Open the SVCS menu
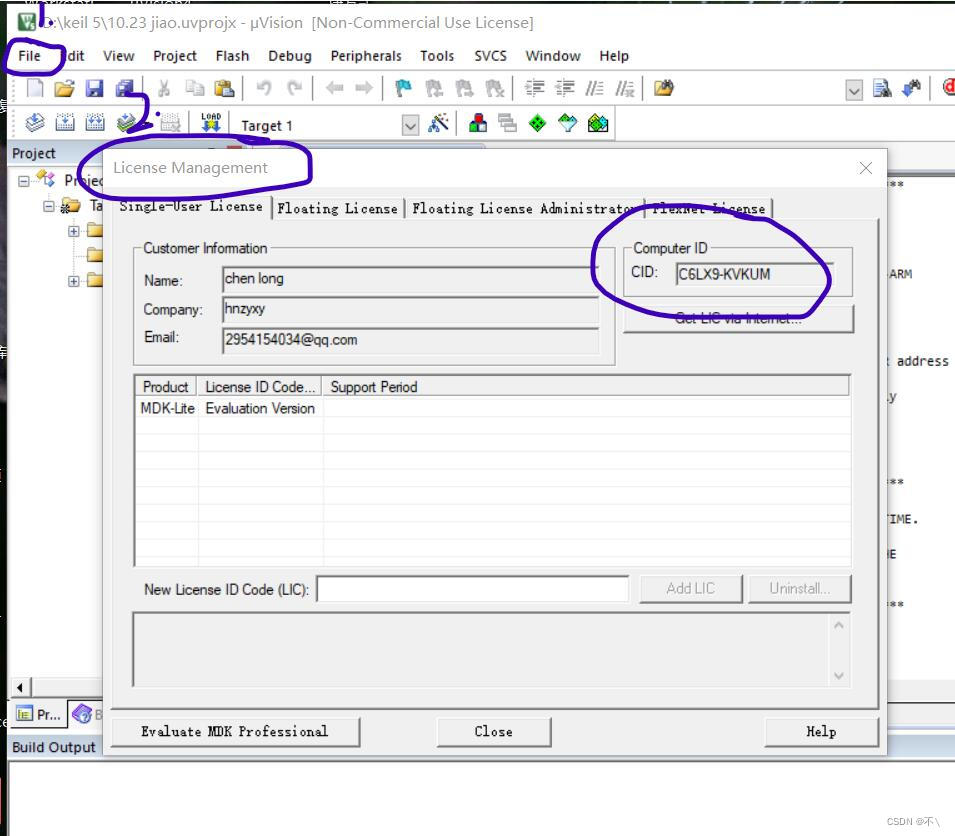This screenshot has width=955, height=836. (490, 56)
